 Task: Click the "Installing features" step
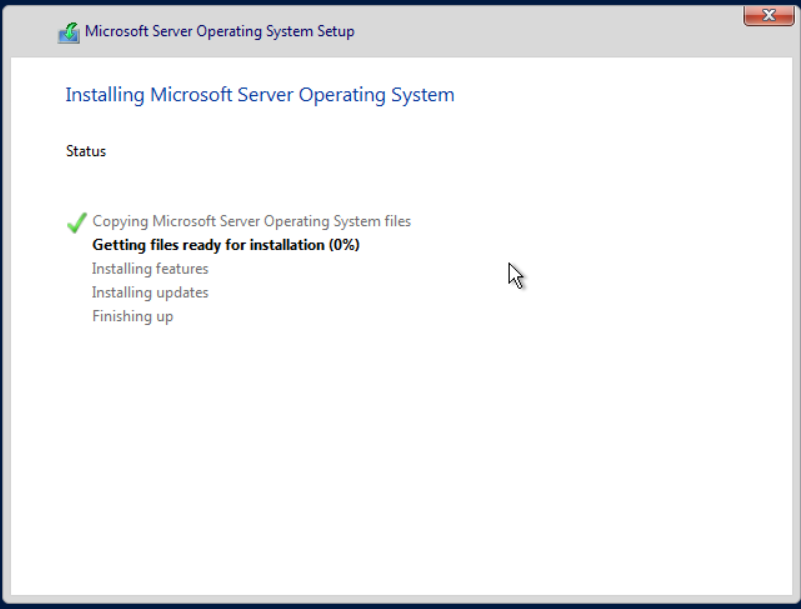pos(150,269)
